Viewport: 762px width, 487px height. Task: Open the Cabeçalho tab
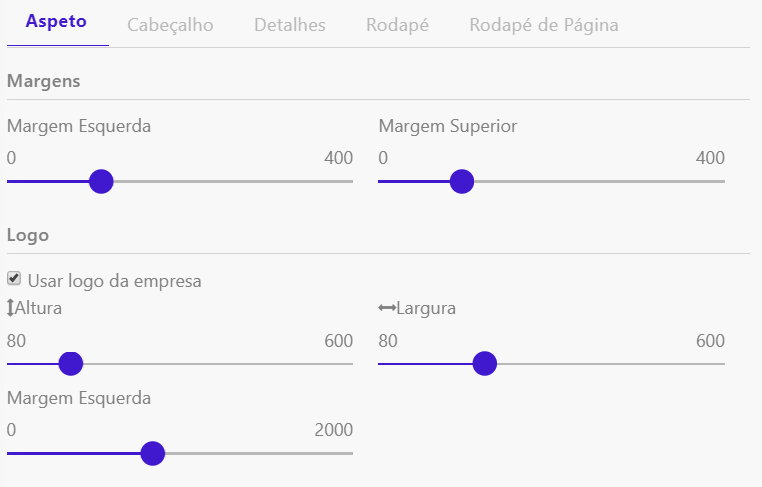[x=170, y=25]
